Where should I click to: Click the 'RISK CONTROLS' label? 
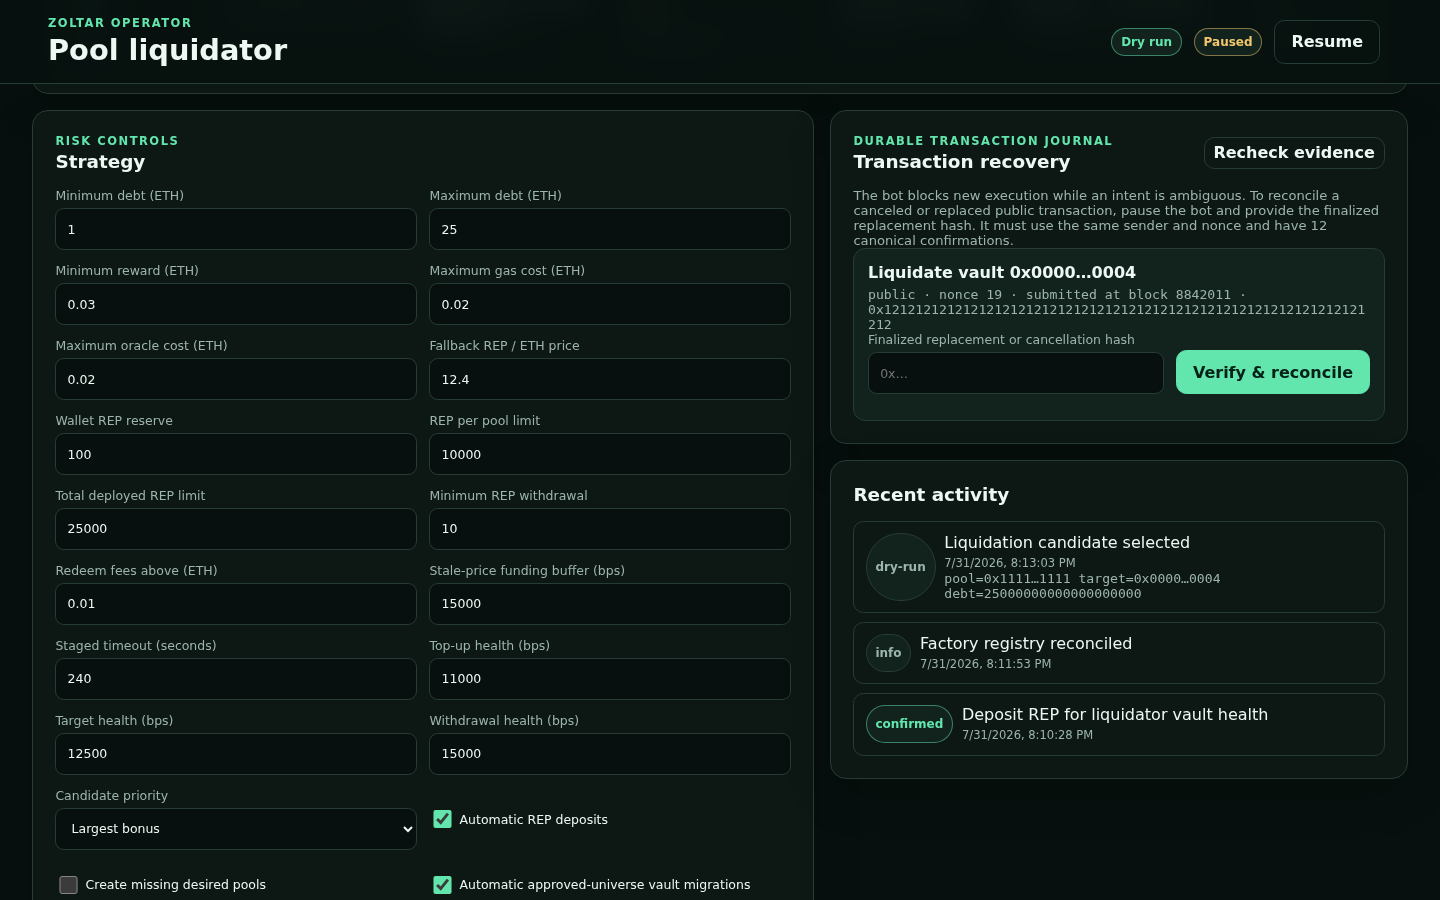pos(117,141)
